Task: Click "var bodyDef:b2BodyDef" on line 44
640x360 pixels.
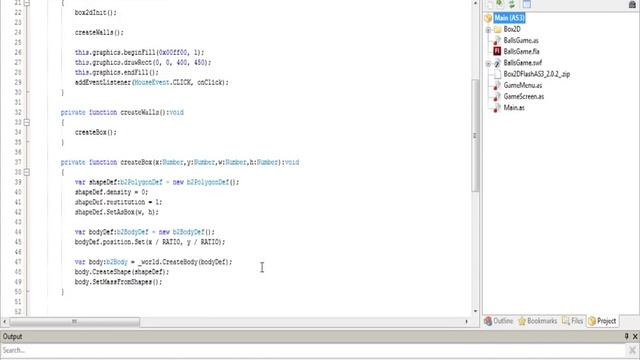Action: pyautogui.click(x=111, y=232)
